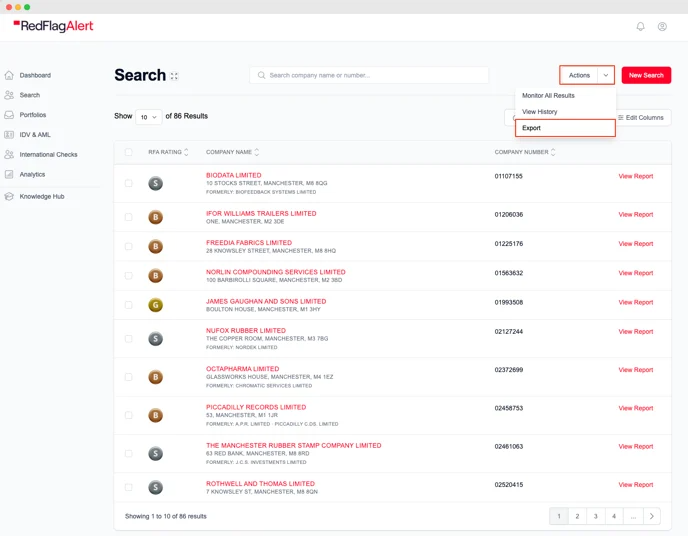
Task: Click page 1 in the pagination
Action: coord(559,516)
